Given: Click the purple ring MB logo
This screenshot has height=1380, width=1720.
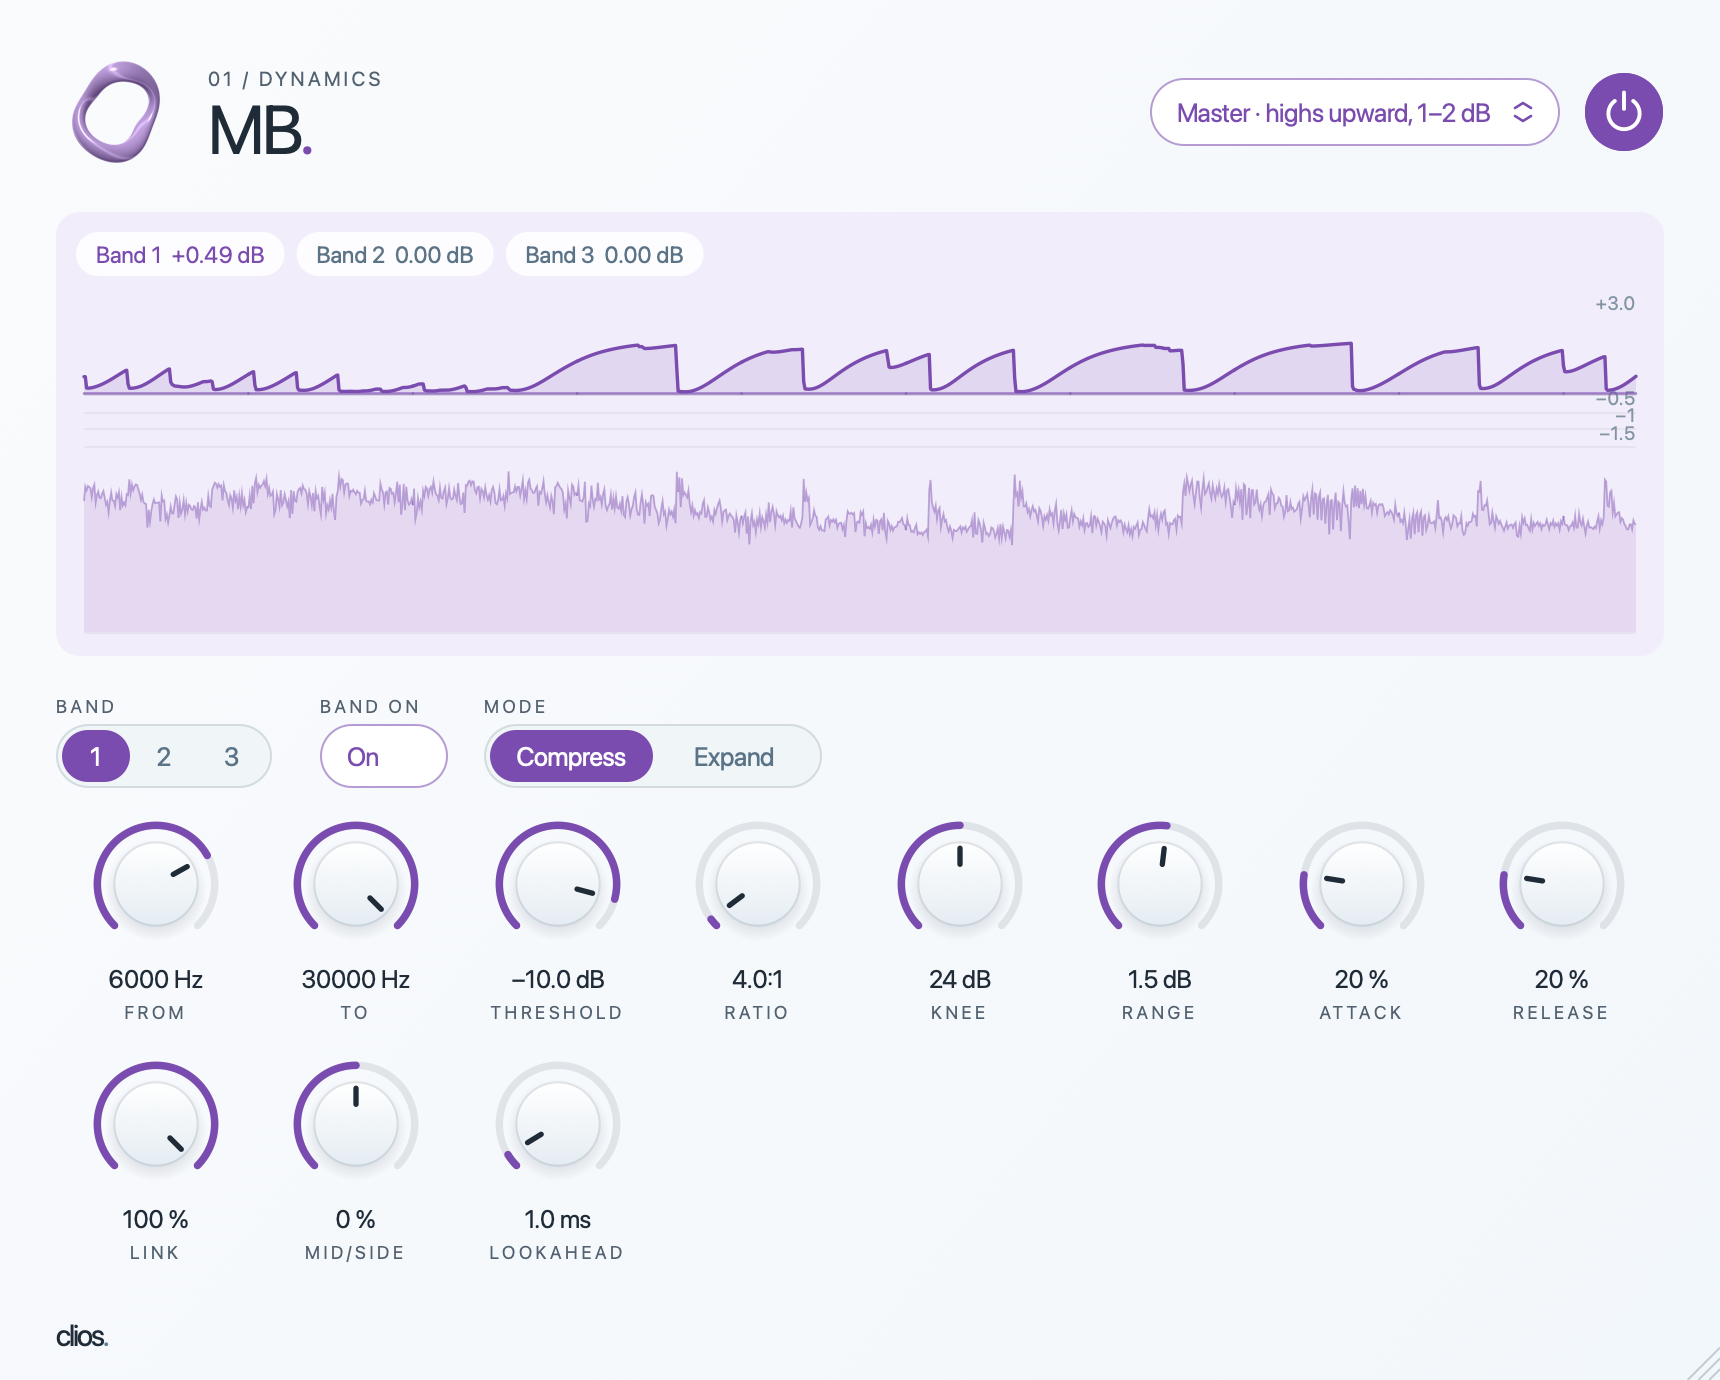Looking at the screenshot, I should 116,112.
